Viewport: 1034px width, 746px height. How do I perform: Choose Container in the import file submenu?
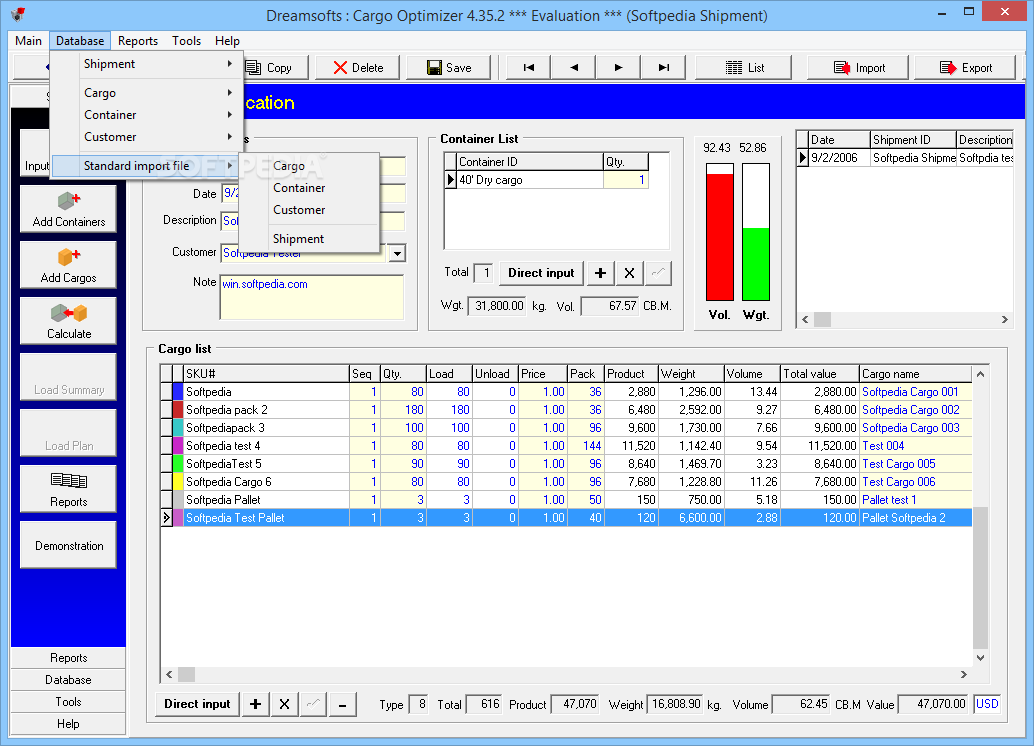(309, 188)
